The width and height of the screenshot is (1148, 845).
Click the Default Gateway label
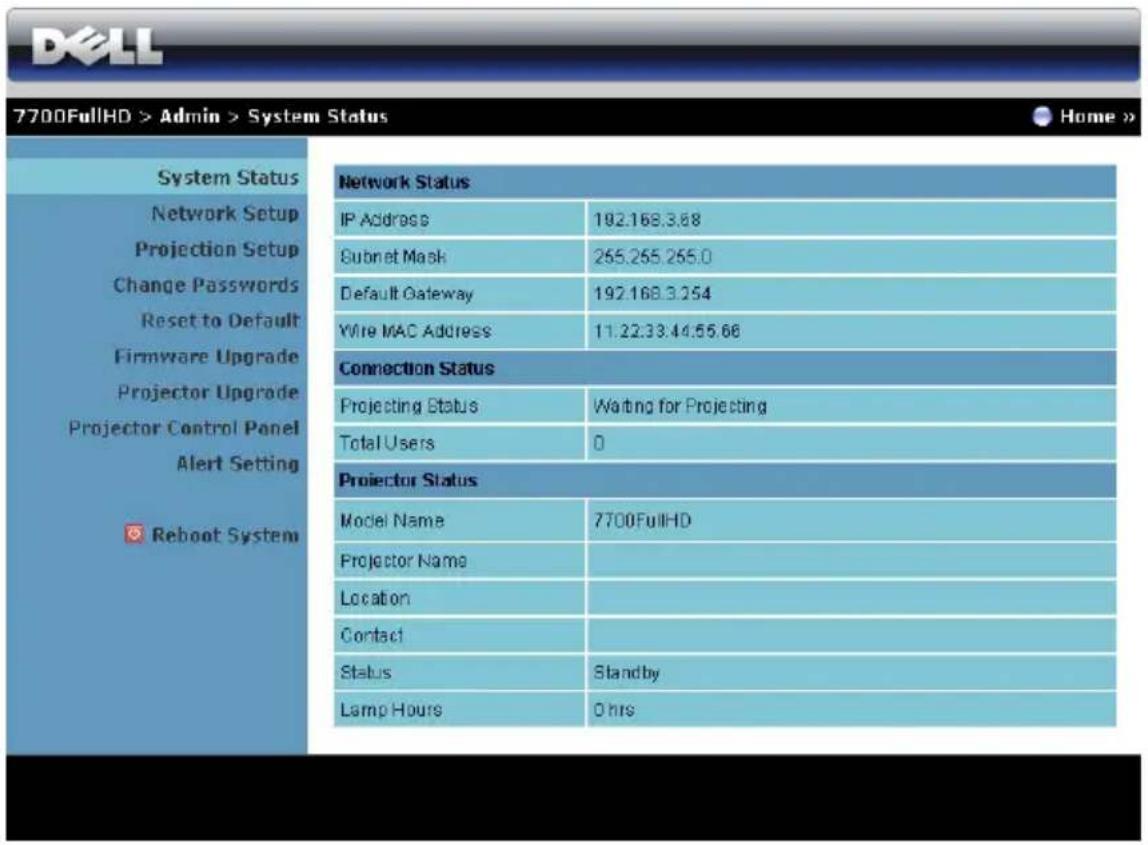pos(406,294)
